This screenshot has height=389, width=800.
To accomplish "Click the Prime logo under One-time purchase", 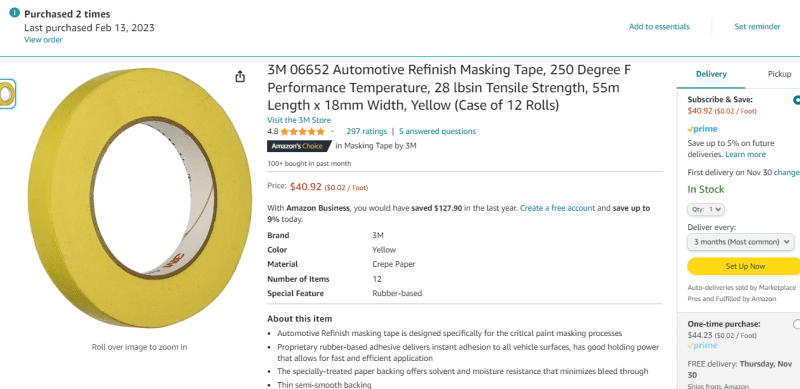I will point(702,346).
